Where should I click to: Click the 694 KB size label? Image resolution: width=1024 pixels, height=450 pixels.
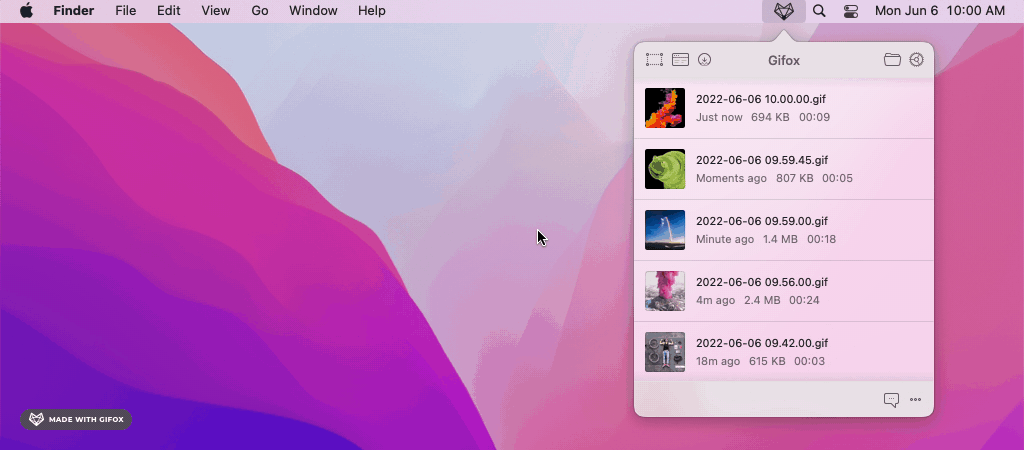click(770, 118)
